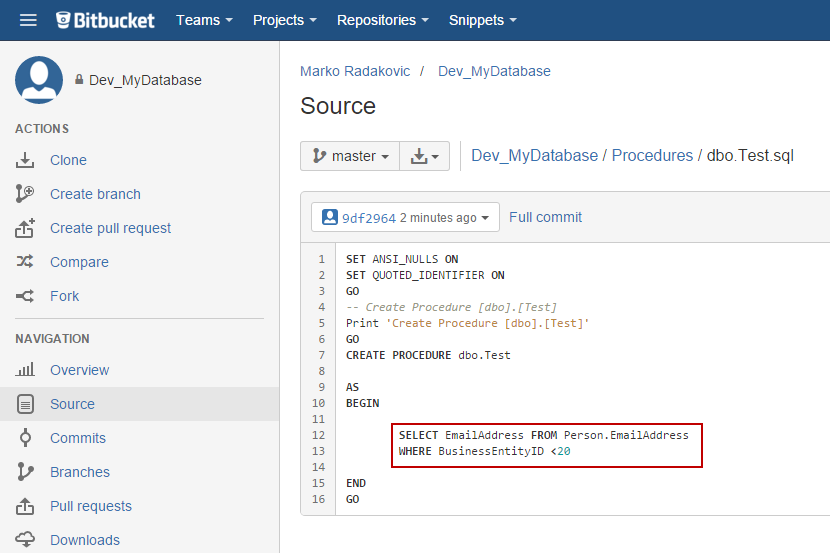
Task: Click the '-- Create Procedure' comment line
Action: click(x=451, y=307)
